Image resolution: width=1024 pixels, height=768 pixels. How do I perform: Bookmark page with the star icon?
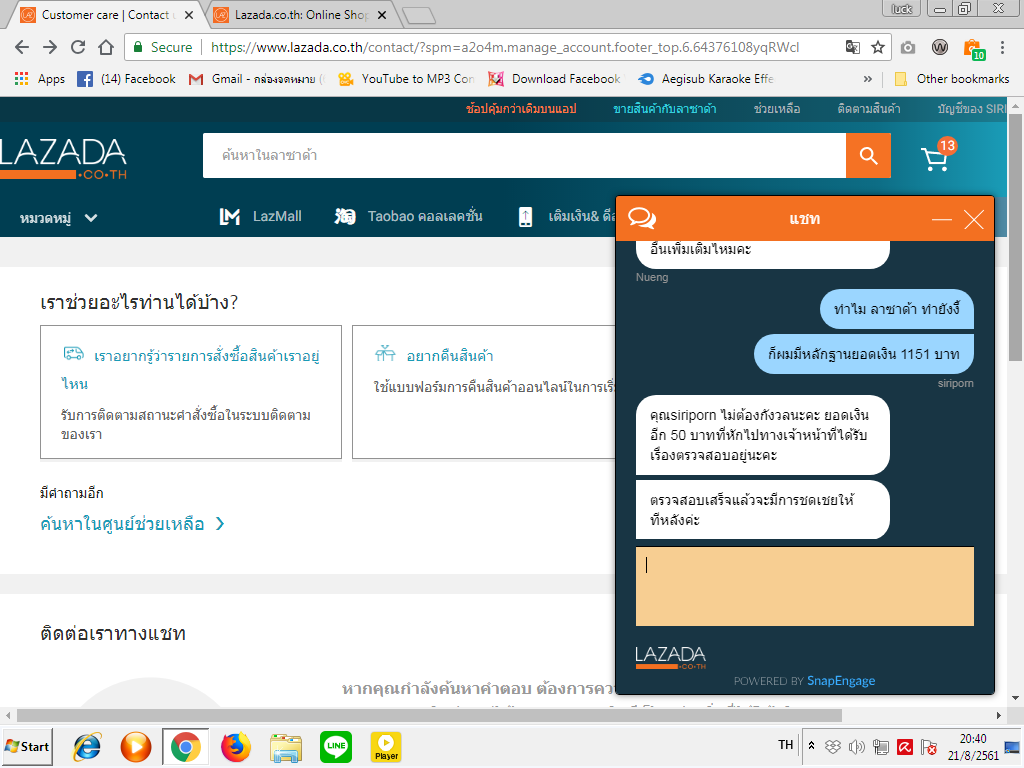(x=878, y=47)
